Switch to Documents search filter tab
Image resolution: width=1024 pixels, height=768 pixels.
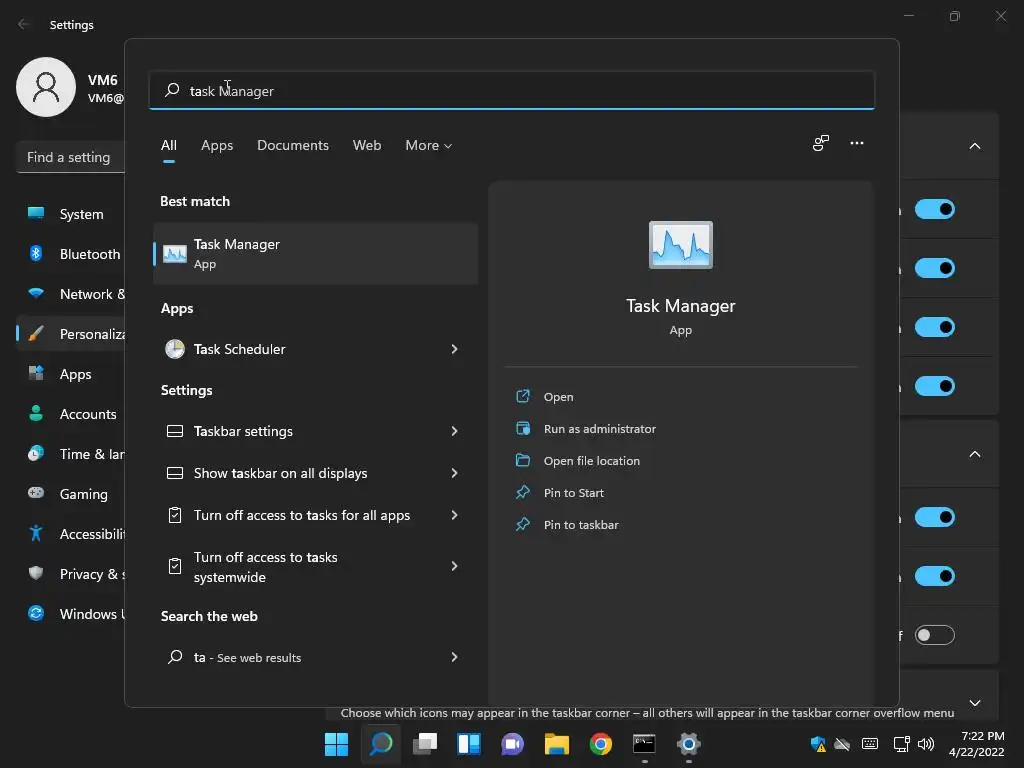pyautogui.click(x=293, y=146)
